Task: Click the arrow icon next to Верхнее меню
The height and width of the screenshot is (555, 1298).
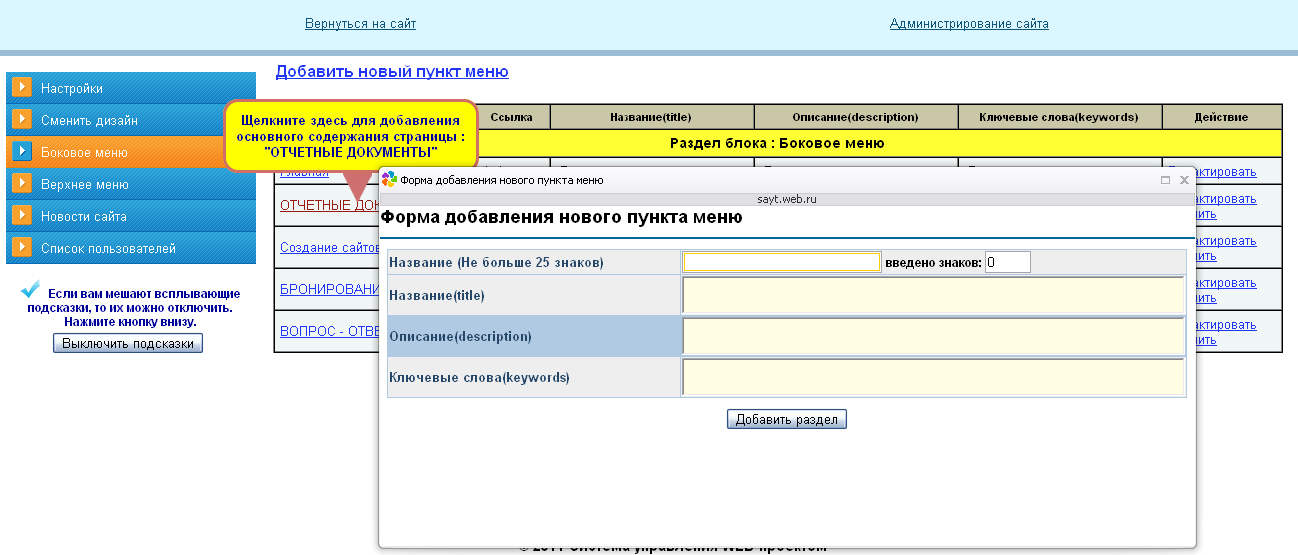Action: (x=21, y=184)
